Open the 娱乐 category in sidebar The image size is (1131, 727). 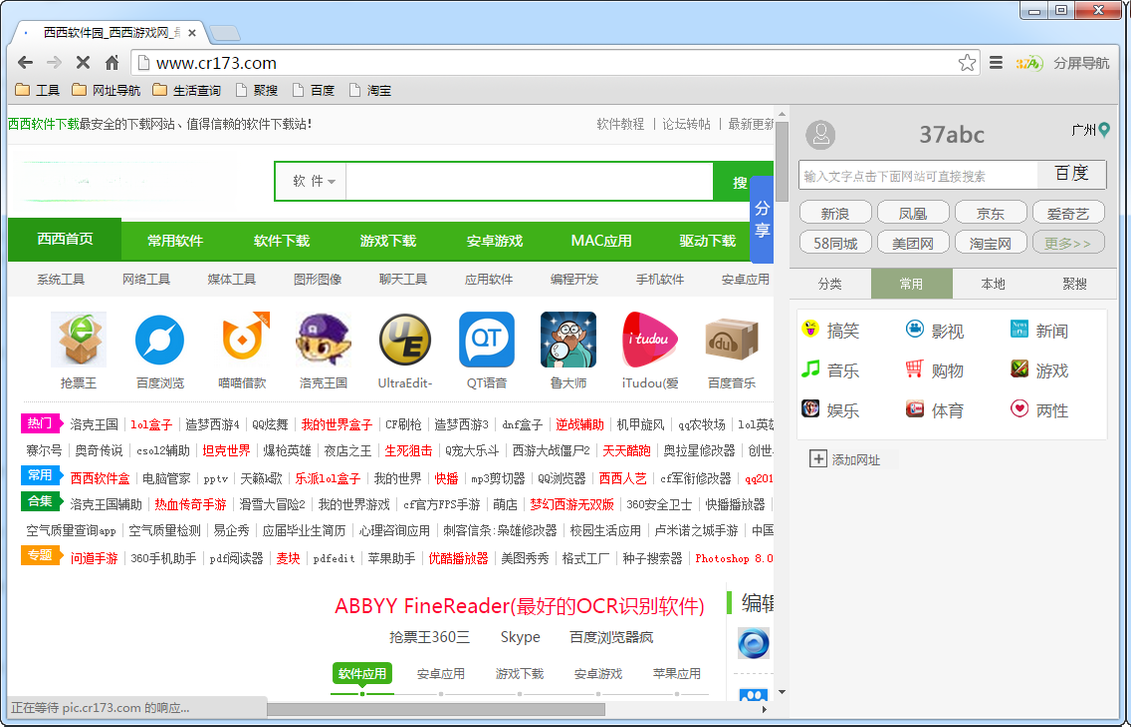coord(831,410)
